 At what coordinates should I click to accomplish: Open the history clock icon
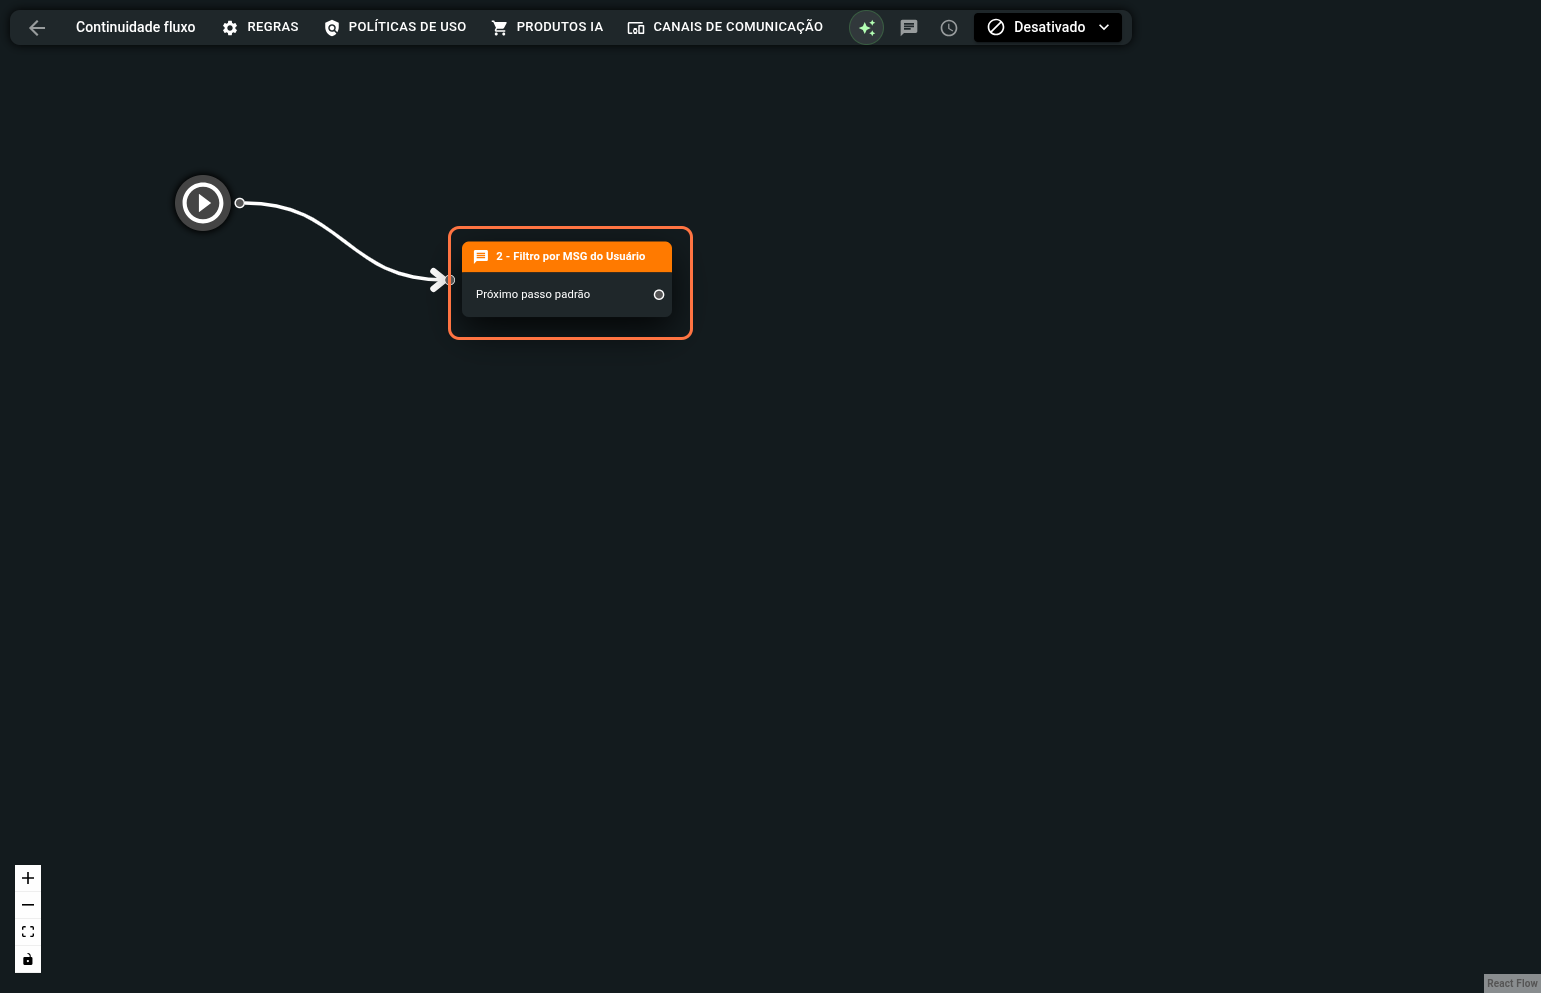[x=949, y=28]
